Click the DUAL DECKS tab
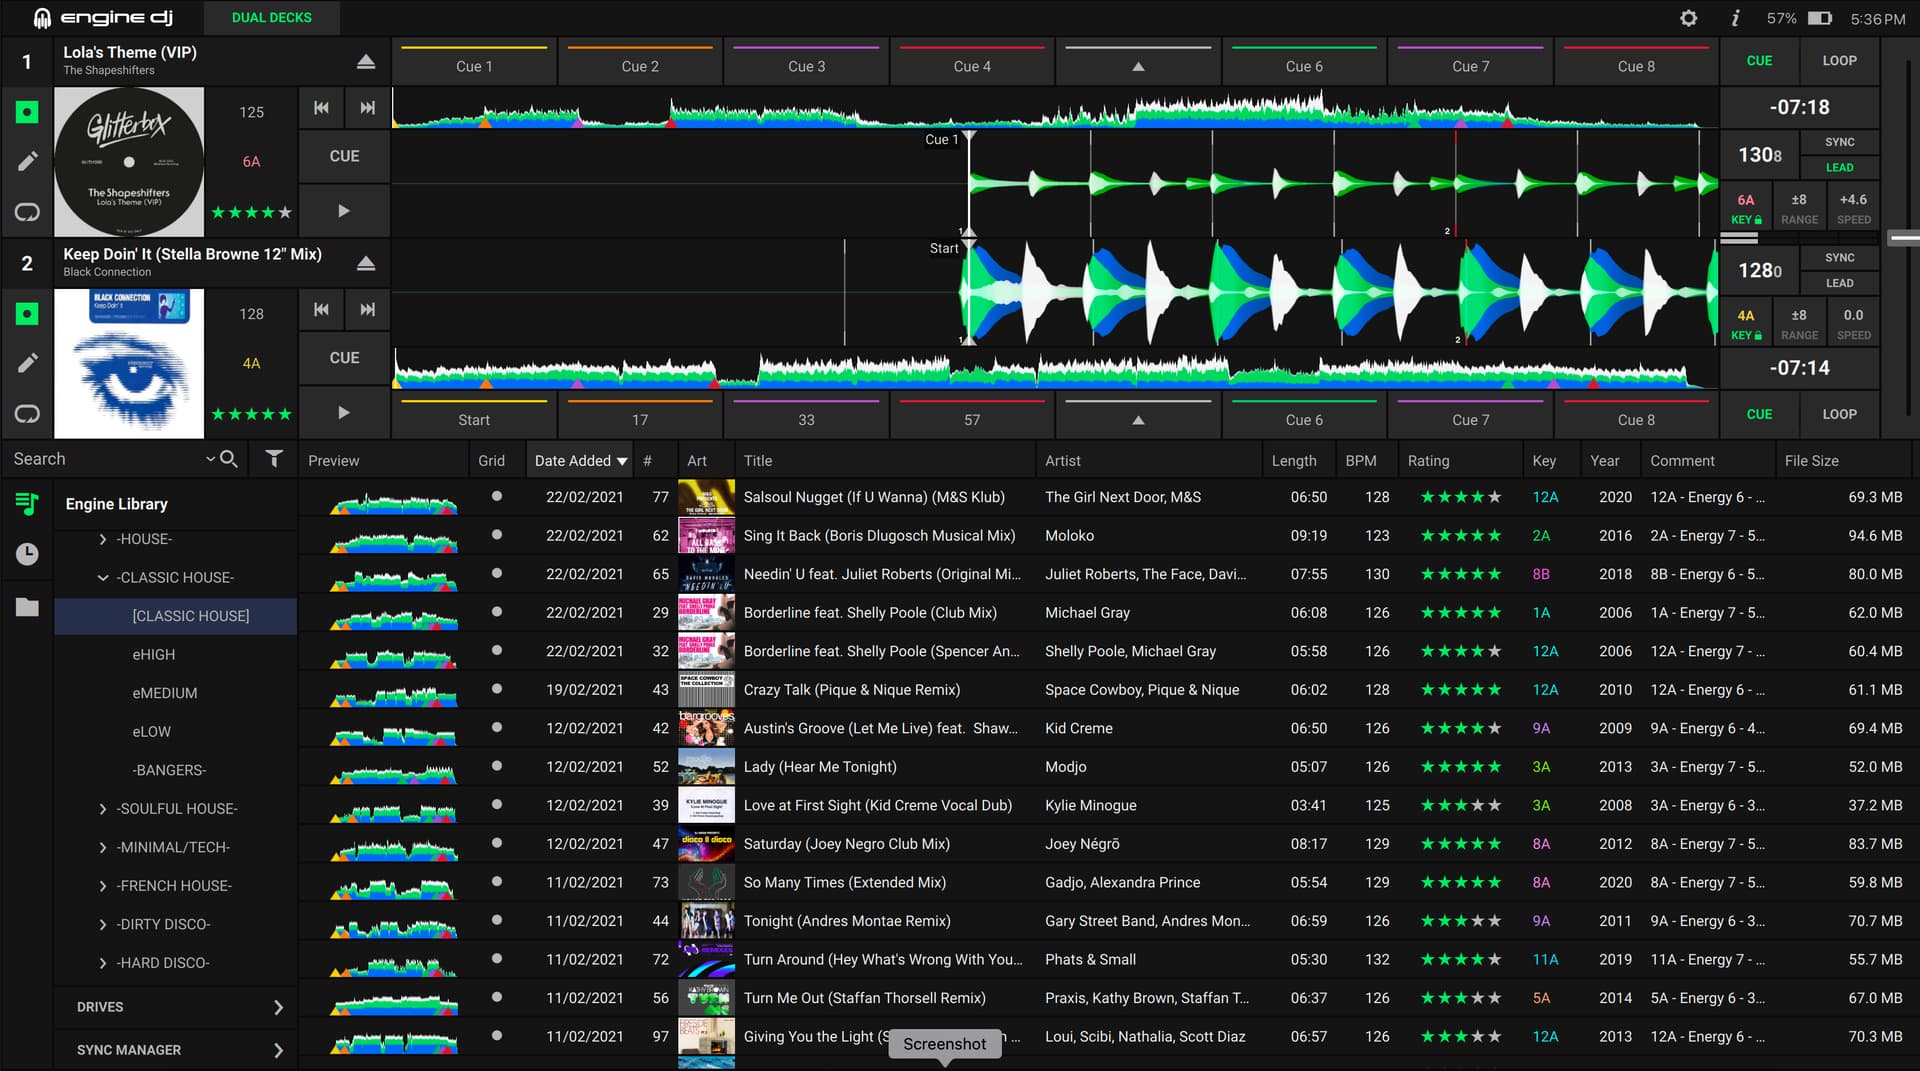This screenshot has height=1071, width=1920. point(271,18)
